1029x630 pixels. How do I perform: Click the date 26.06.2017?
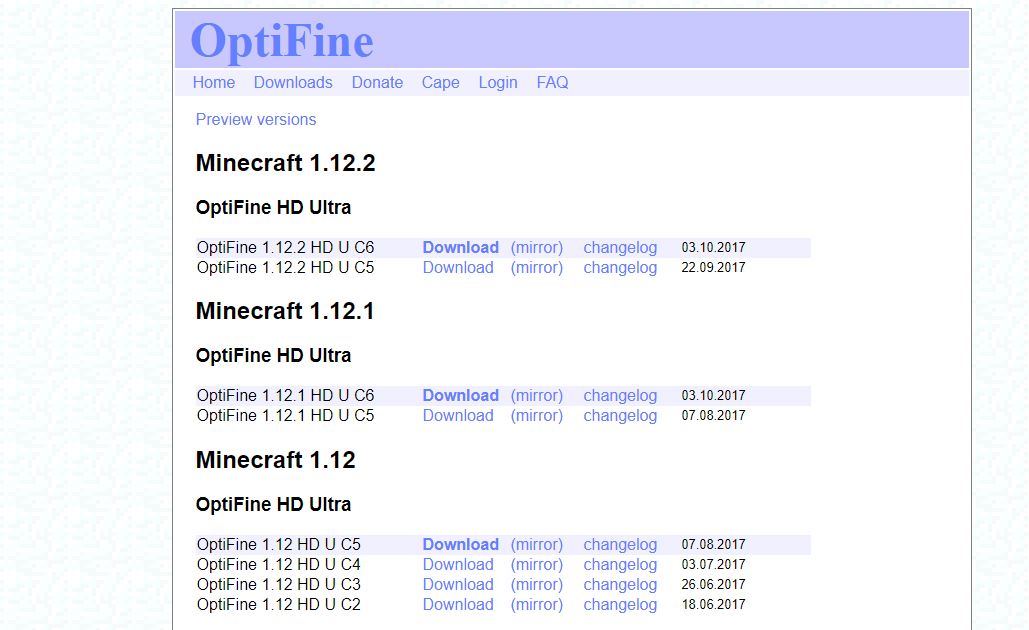click(x=713, y=585)
